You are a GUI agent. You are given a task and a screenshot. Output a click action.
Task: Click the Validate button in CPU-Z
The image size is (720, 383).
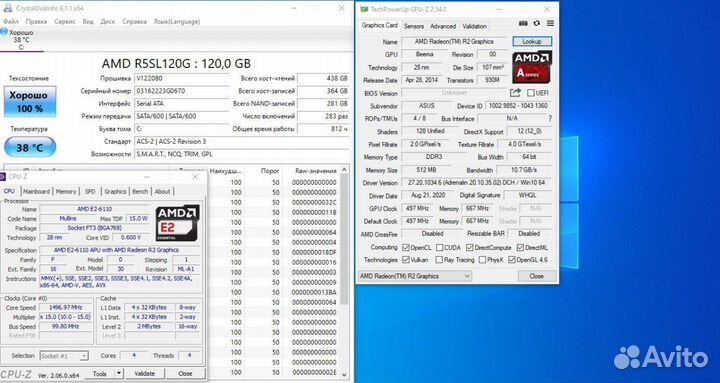click(x=145, y=373)
